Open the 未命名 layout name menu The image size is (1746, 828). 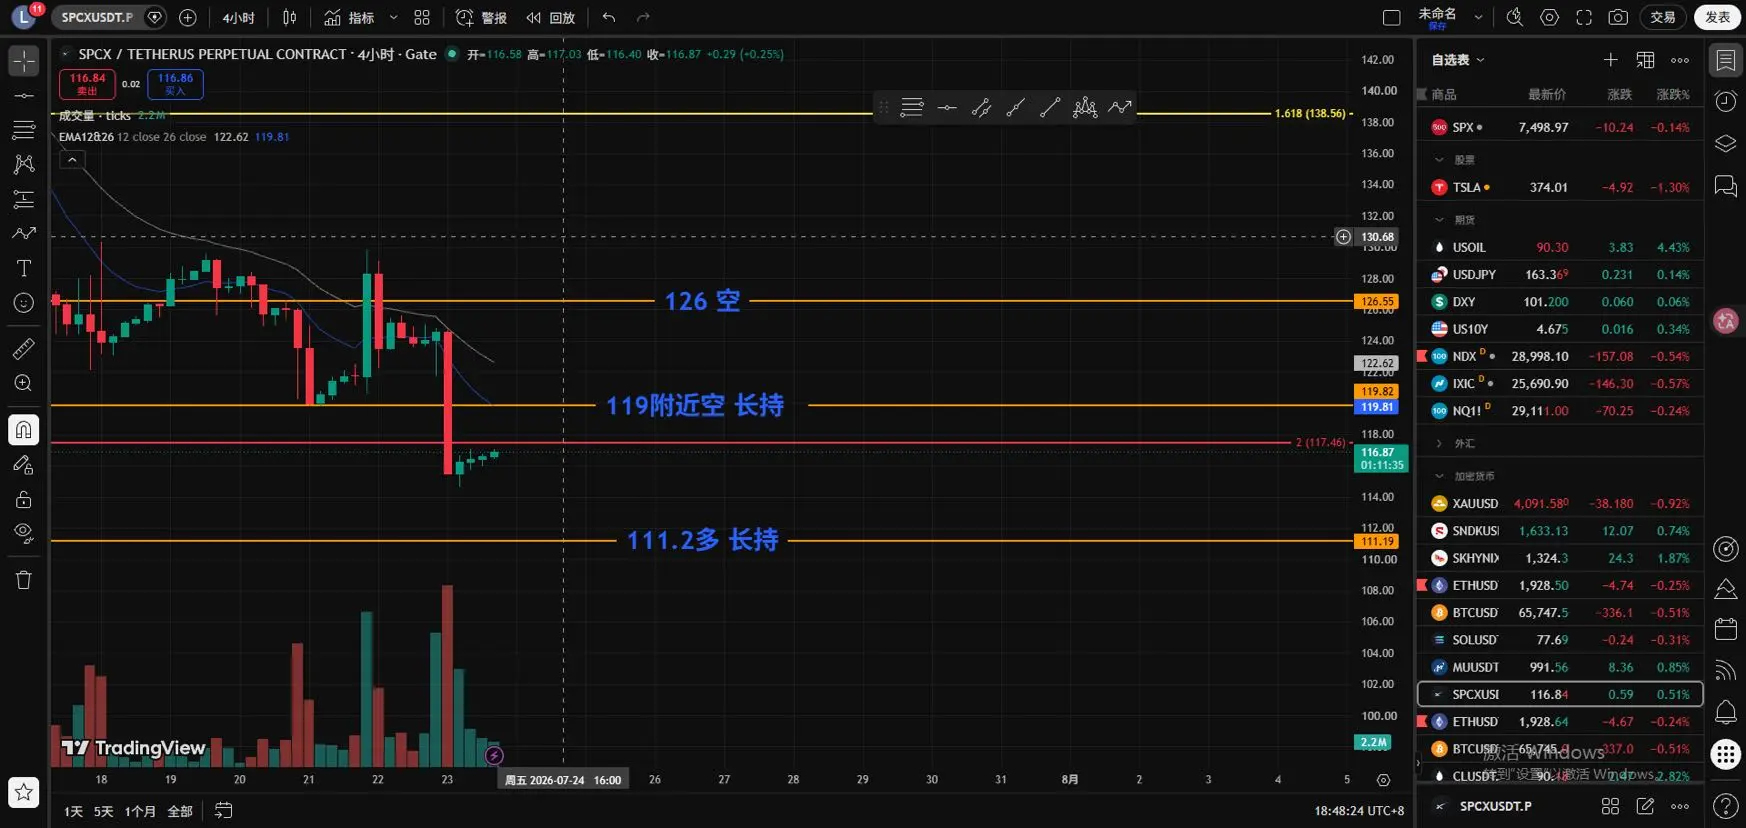pyautogui.click(x=1450, y=17)
